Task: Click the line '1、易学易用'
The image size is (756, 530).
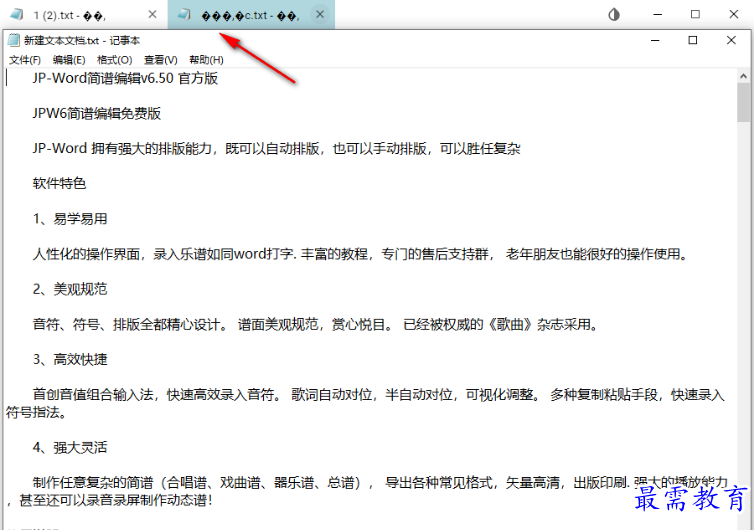Action: pos(70,219)
